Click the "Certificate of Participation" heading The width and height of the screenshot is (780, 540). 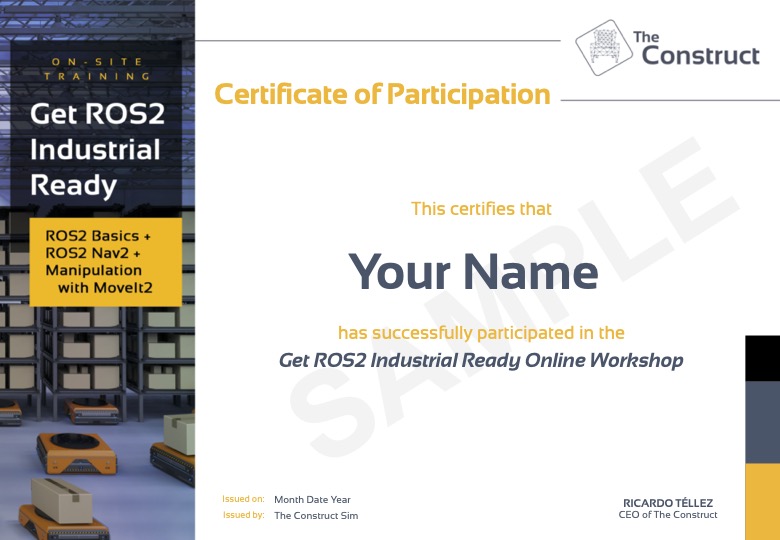click(x=382, y=95)
